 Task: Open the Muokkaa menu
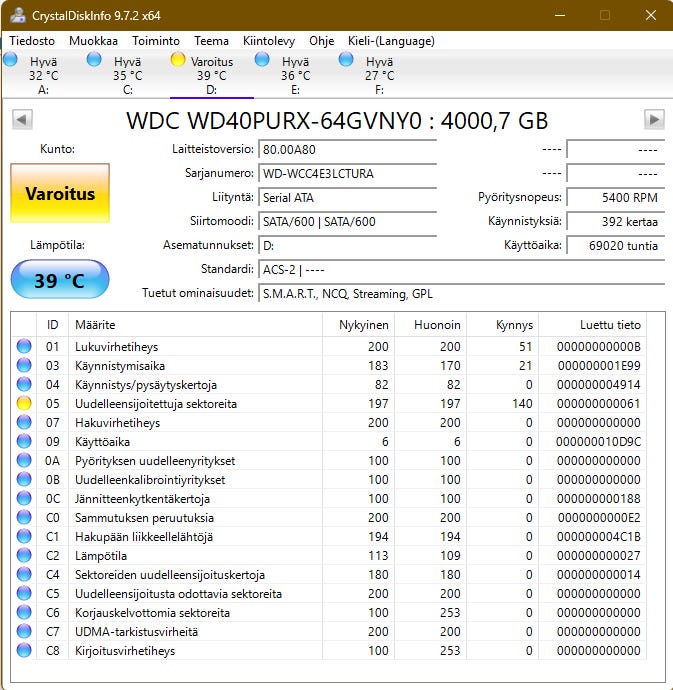click(93, 41)
